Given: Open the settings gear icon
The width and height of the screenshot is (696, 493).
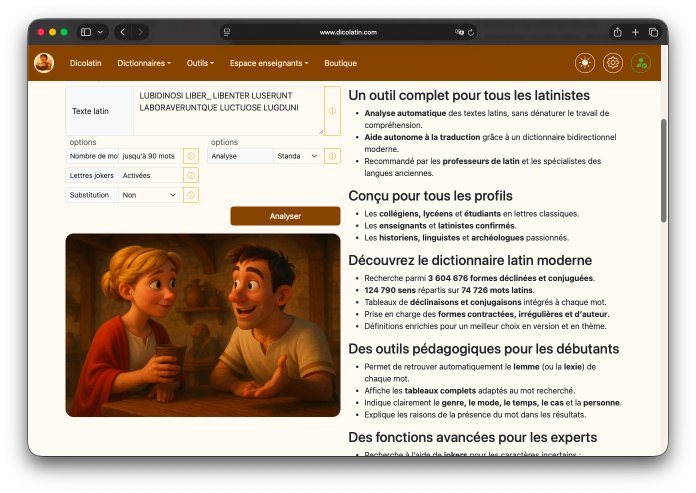Looking at the screenshot, I should click(x=613, y=63).
